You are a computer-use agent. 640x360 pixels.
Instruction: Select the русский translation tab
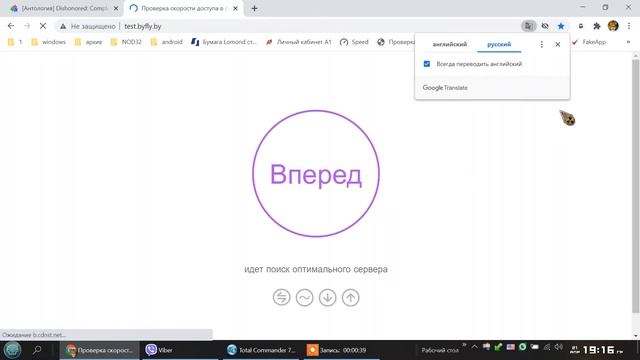click(x=499, y=44)
